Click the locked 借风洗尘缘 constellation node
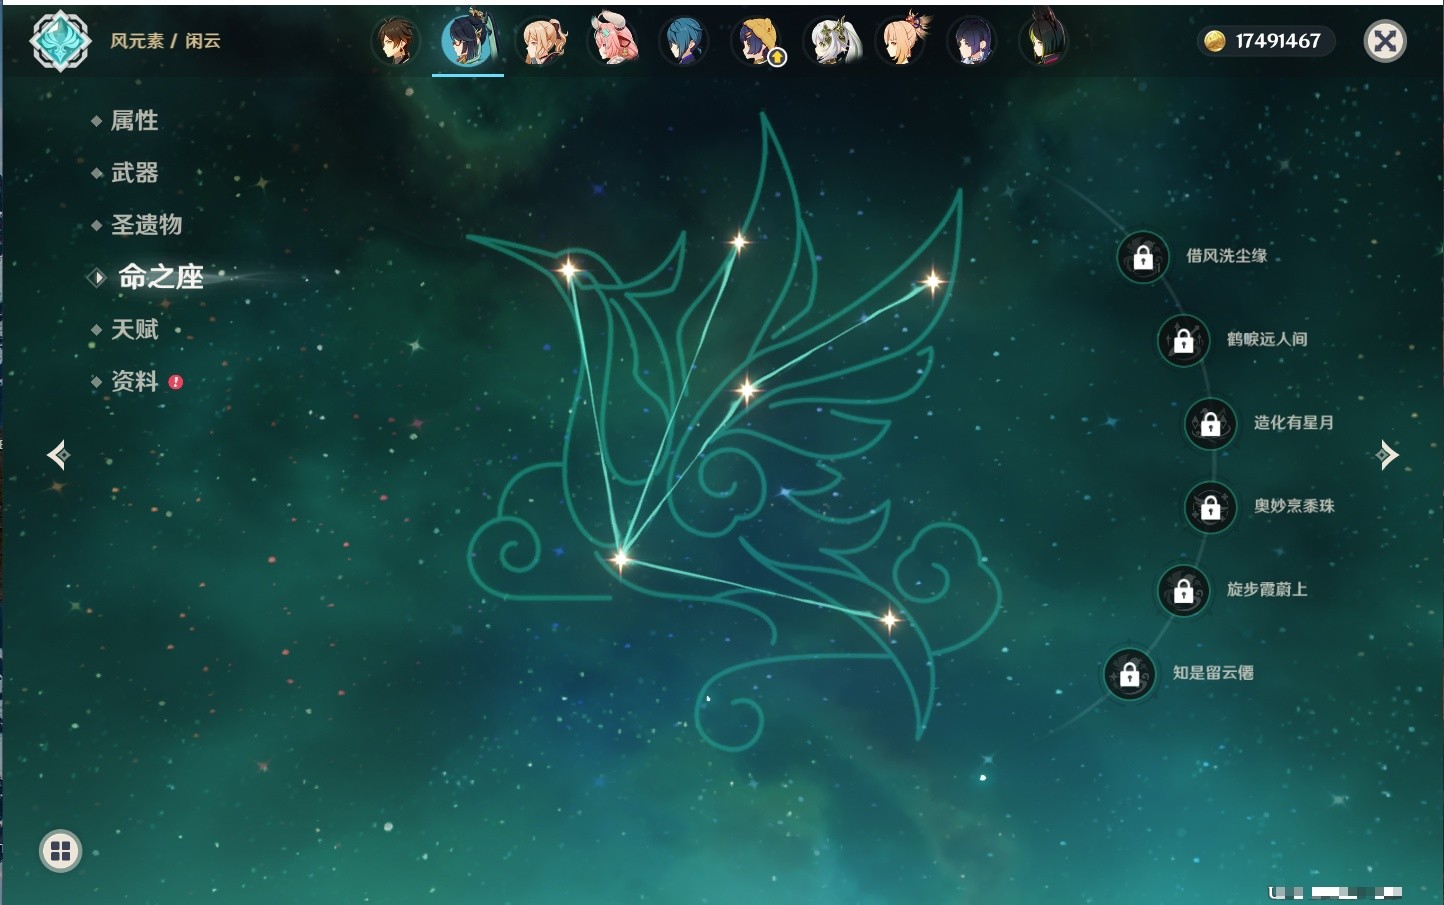 [x=1143, y=257]
